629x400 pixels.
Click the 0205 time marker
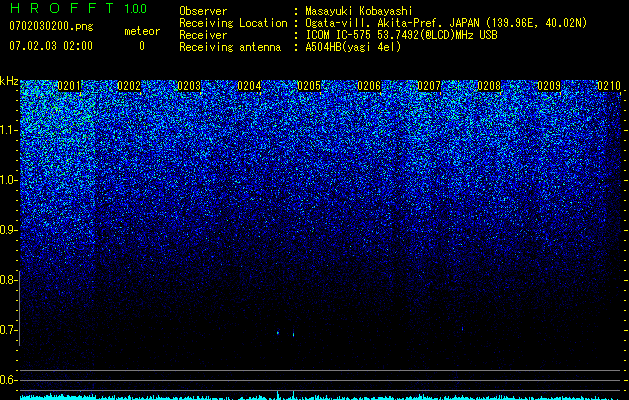pos(309,86)
